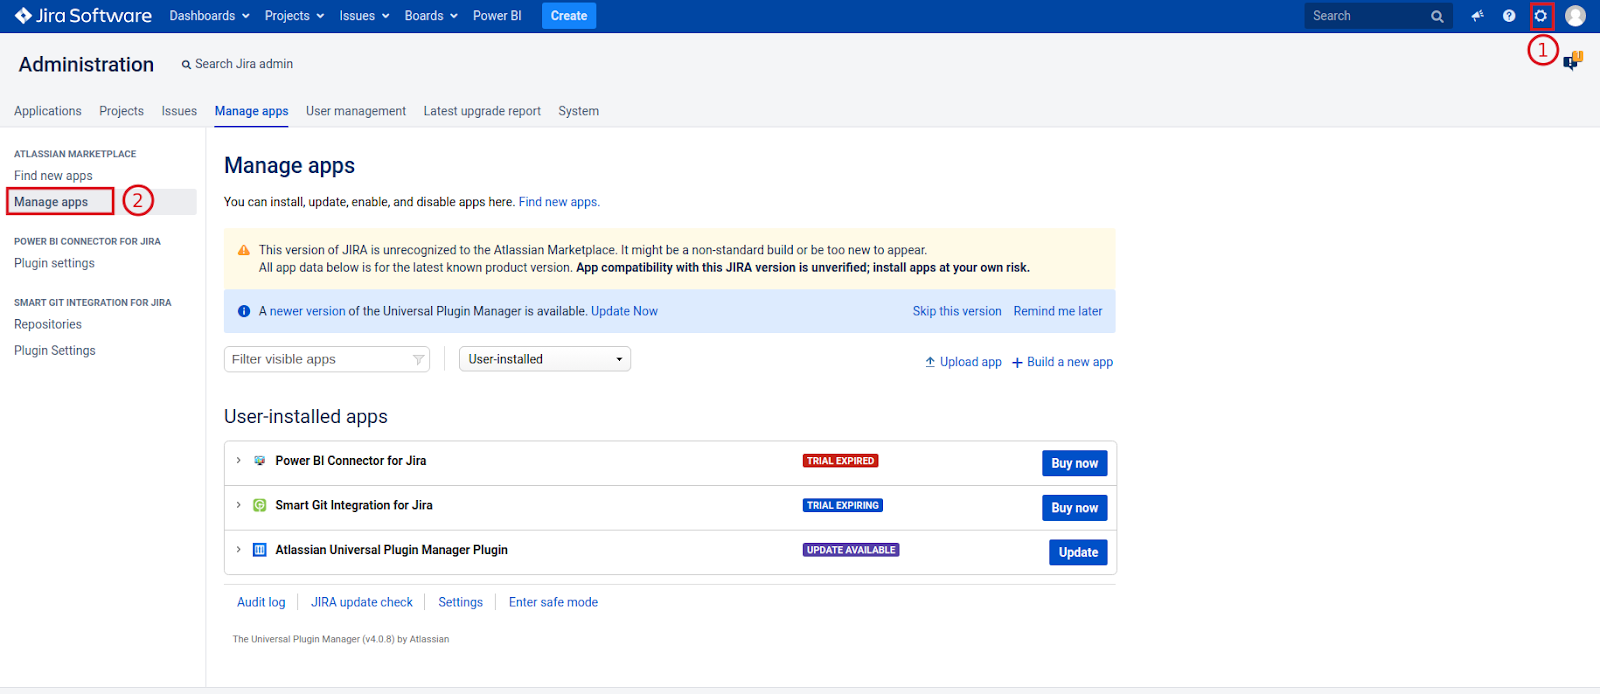Expand the Atlassian Universal Plugin Manager row
The height and width of the screenshot is (694, 1600).
(238, 550)
